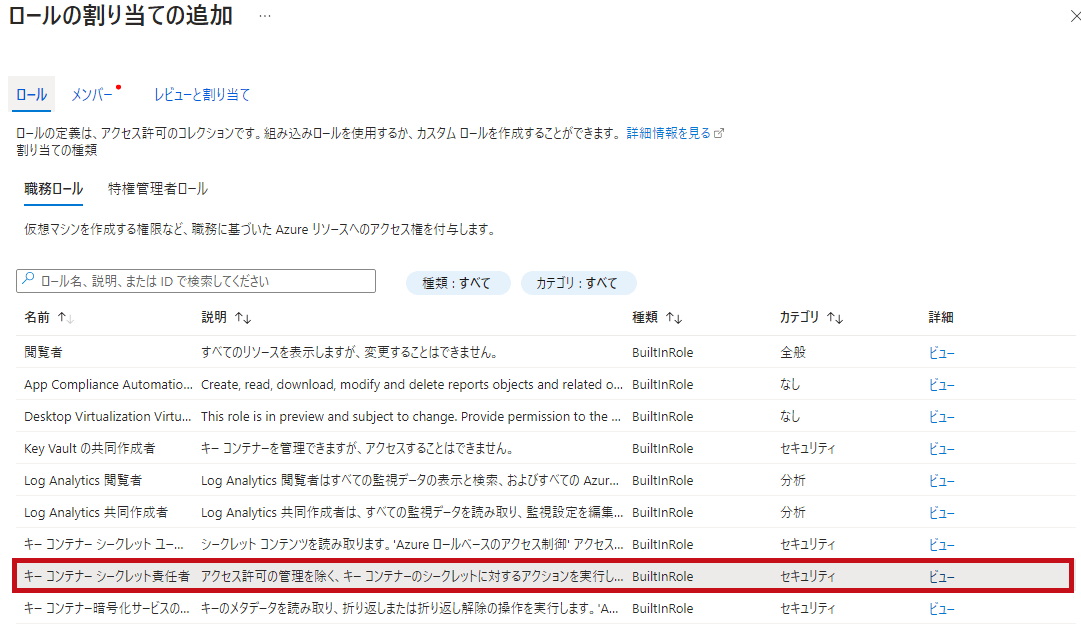The width and height of the screenshot is (1081, 625).
Task: Sort the table by 説明 column arrows
Action: pos(243,318)
